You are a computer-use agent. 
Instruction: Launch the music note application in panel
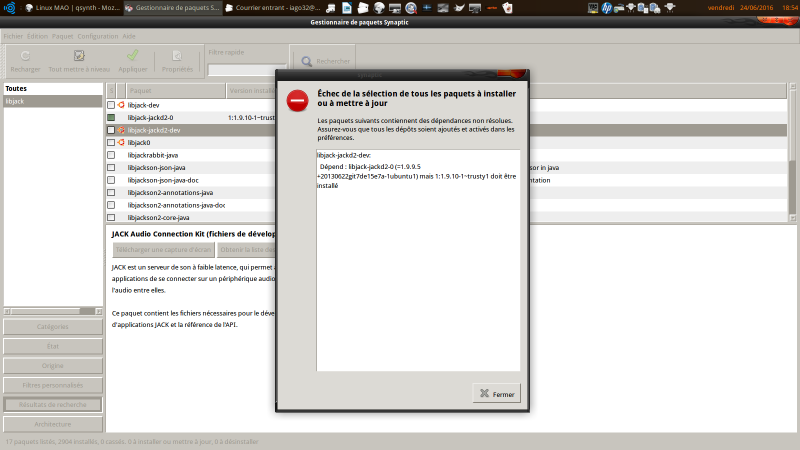tap(331, 8)
